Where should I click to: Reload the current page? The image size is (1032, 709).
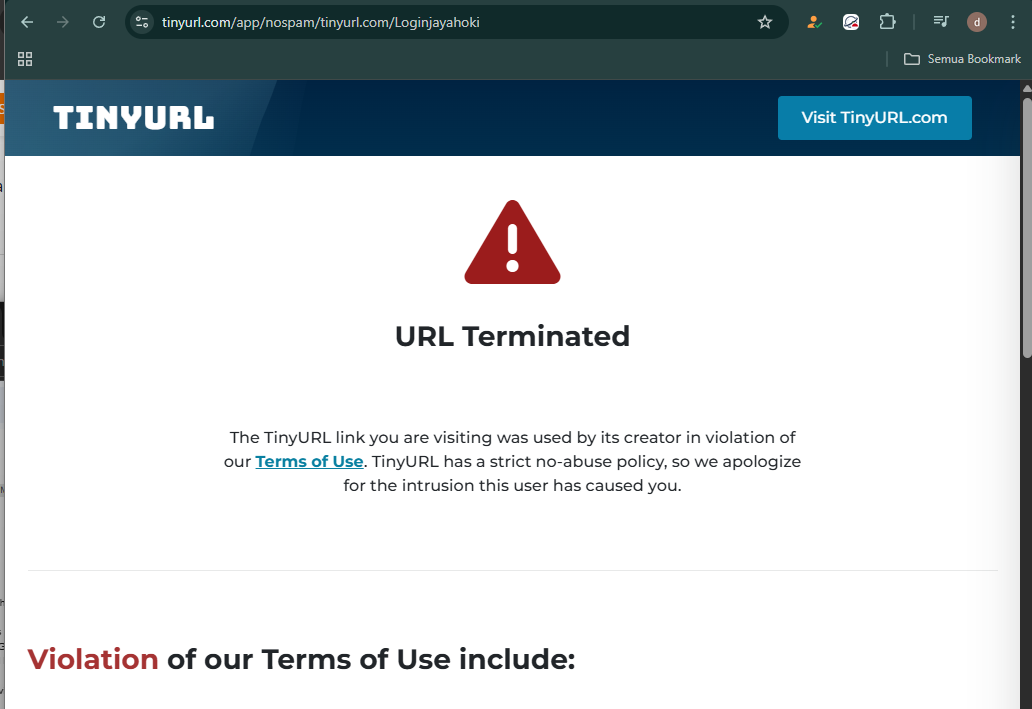[99, 22]
